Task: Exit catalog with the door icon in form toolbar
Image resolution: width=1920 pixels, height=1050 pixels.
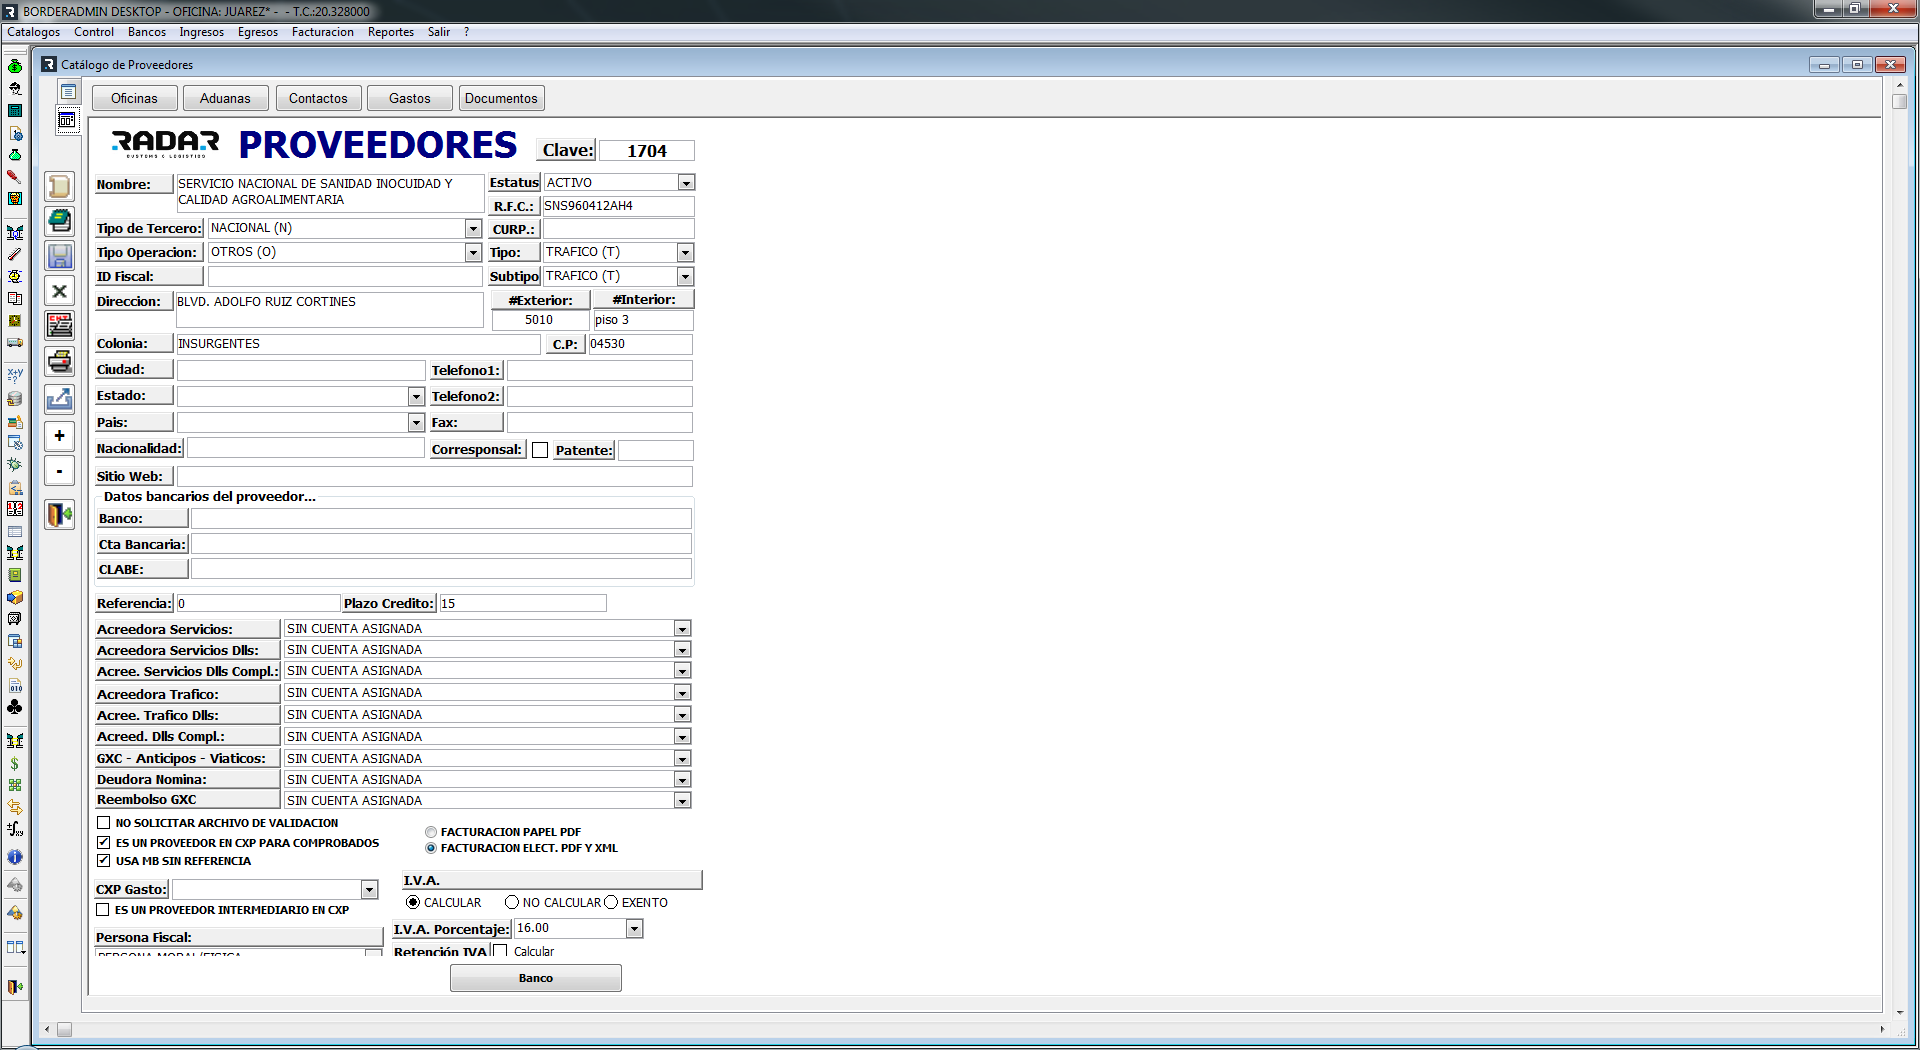Action: click(x=60, y=514)
